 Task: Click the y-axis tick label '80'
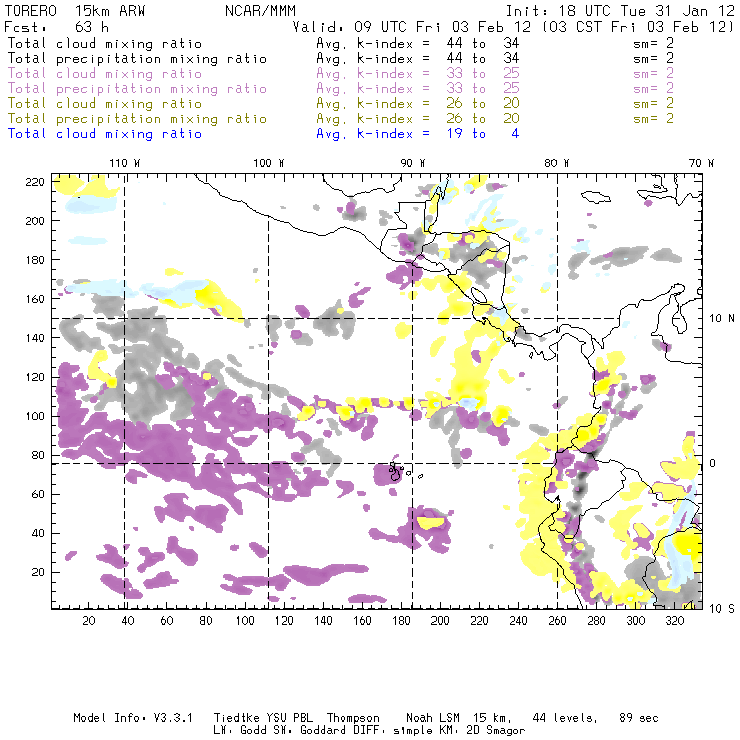(x=38, y=455)
